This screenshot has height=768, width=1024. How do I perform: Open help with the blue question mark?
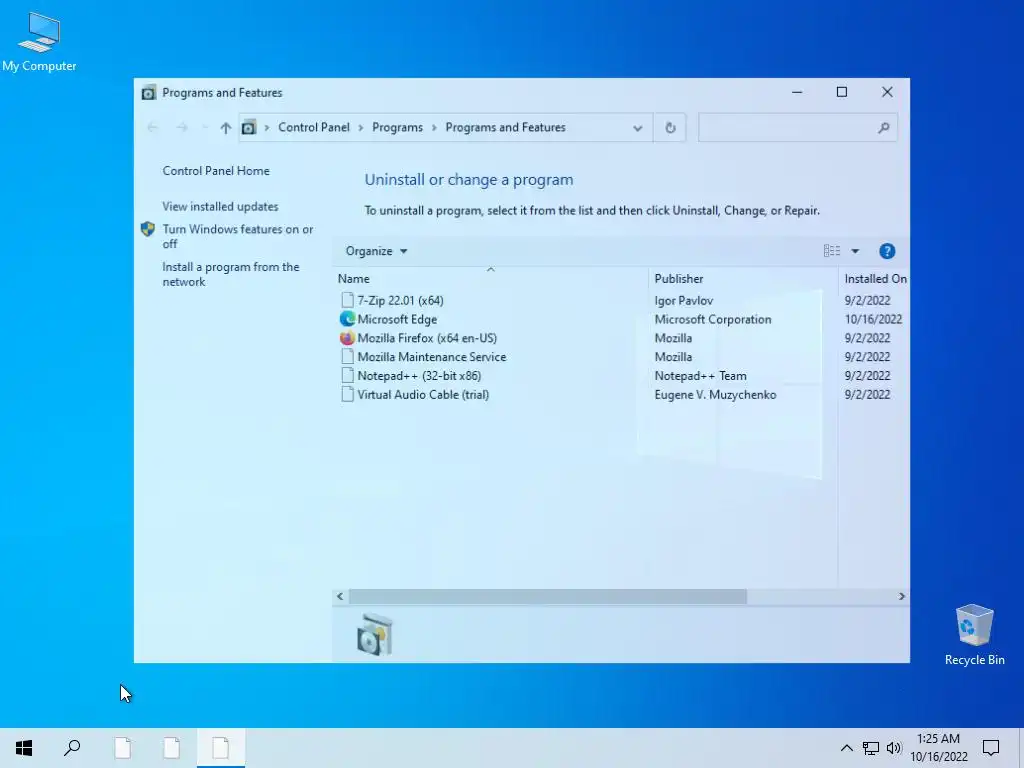(x=887, y=251)
